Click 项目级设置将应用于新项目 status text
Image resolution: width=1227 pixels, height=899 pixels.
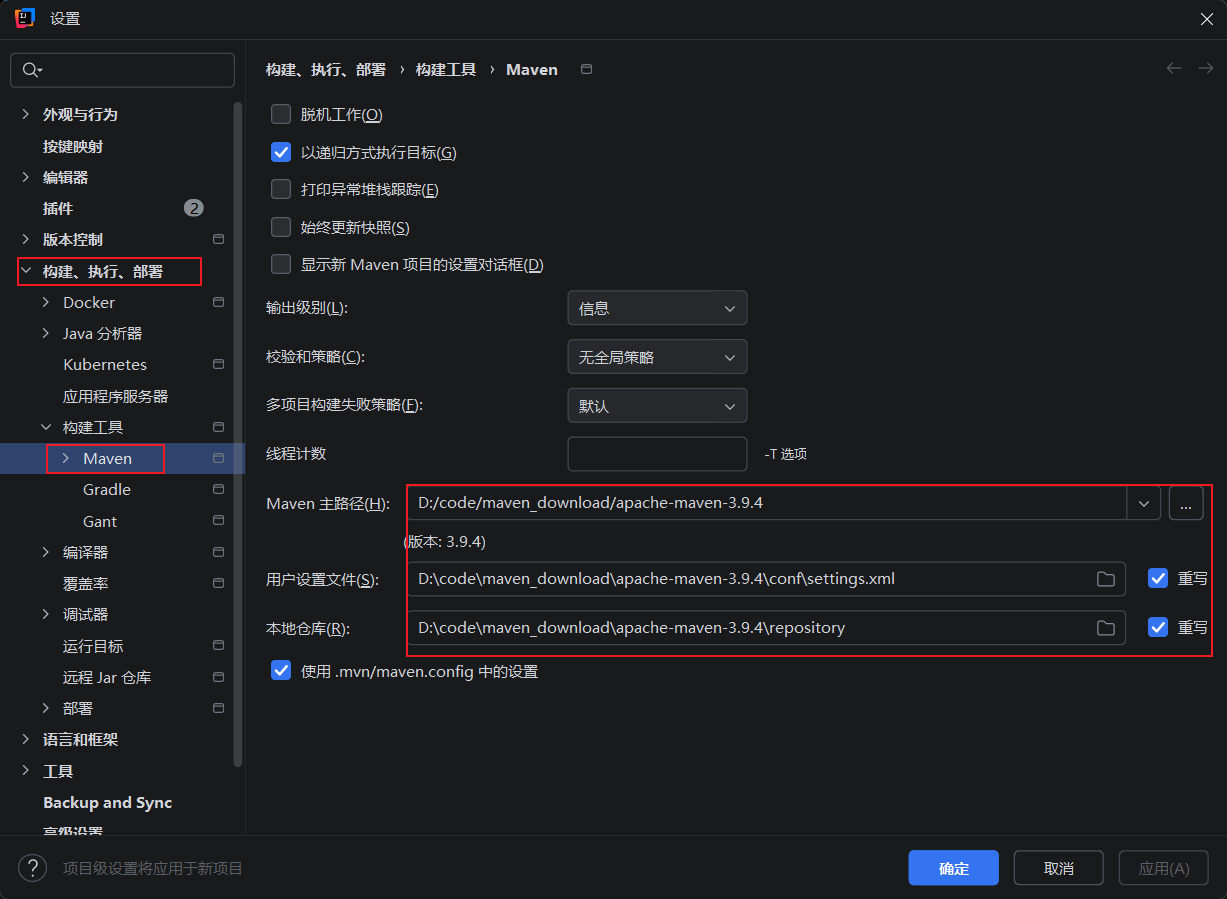click(x=153, y=868)
